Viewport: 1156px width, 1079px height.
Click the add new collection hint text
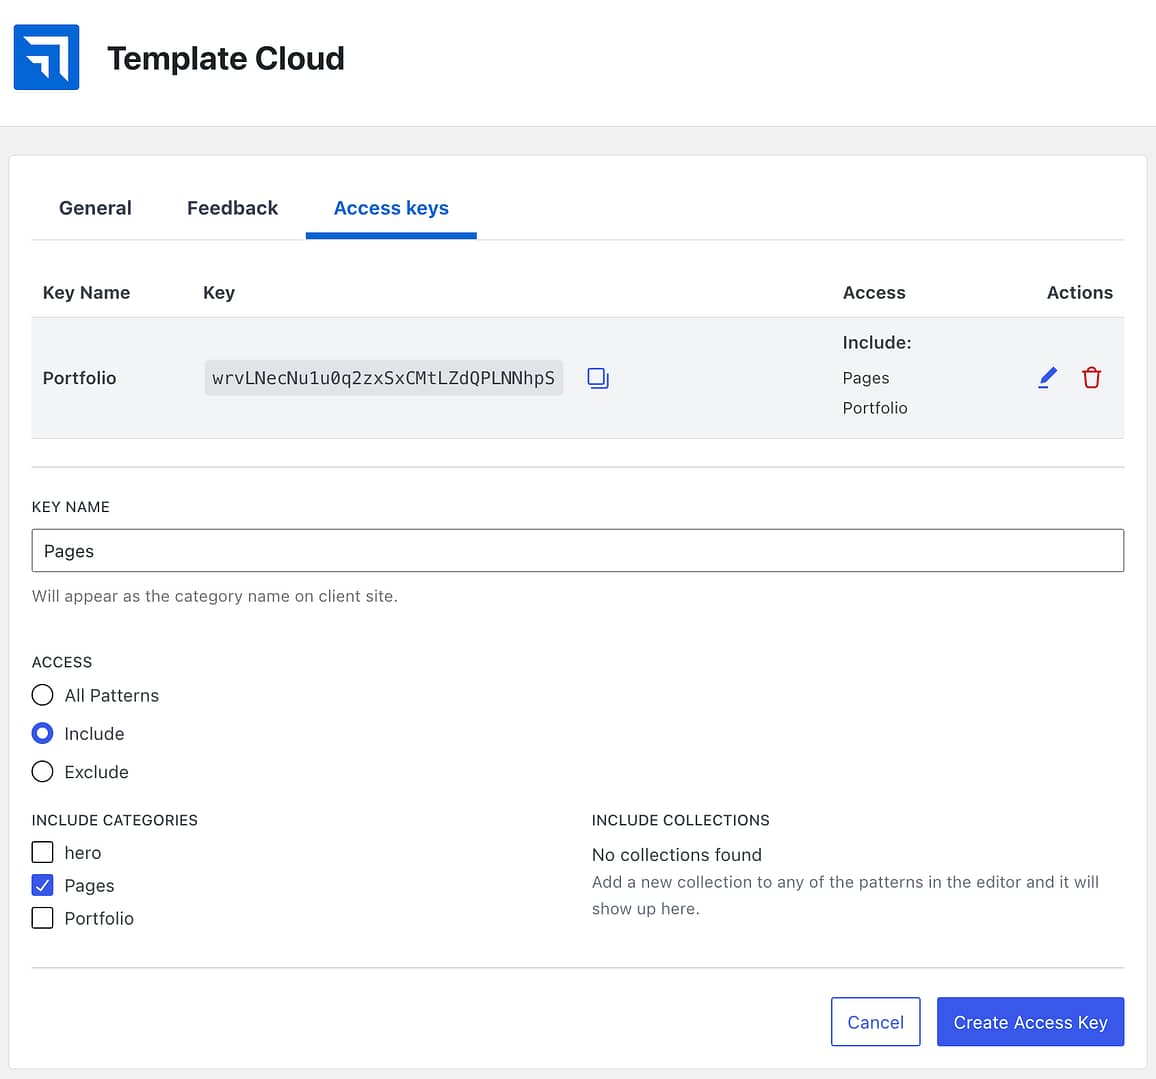point(845,895)
